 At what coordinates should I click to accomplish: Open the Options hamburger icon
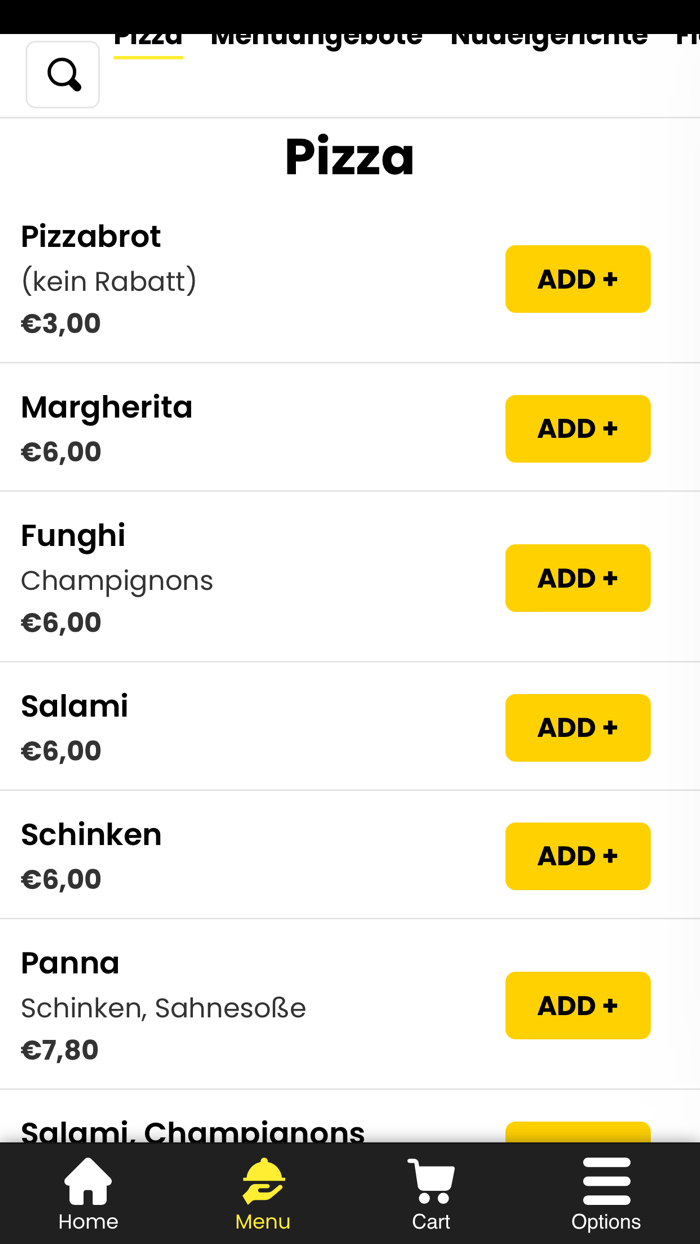(x=606, y=1182)
